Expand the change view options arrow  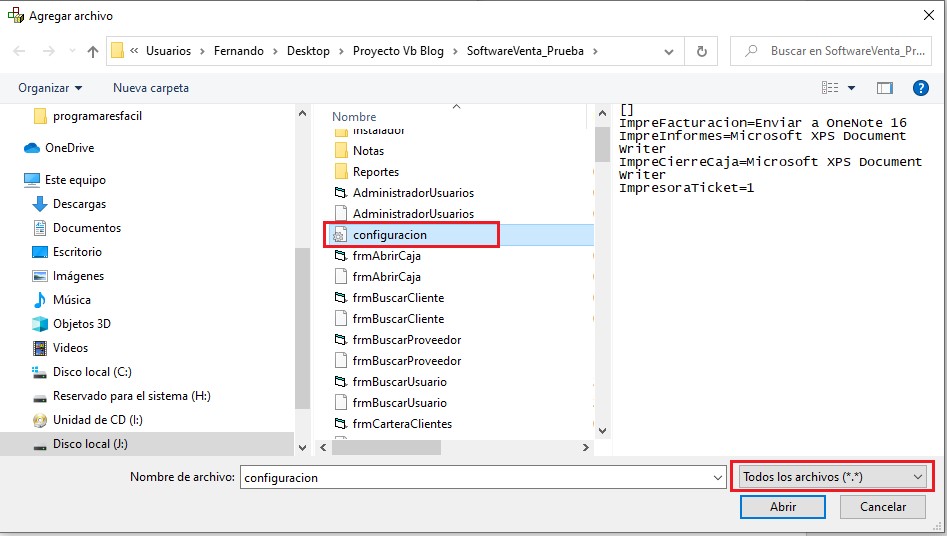point(852,88)
